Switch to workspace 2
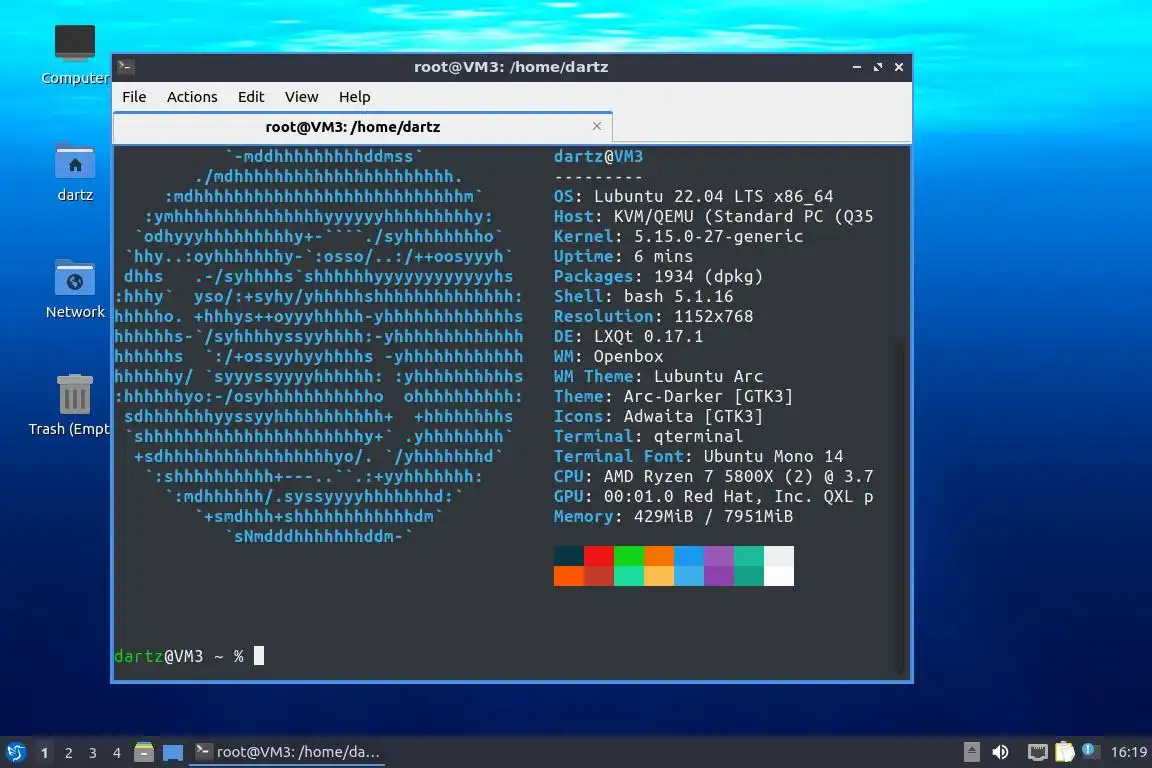1152x768 pixels. [69, 753]
